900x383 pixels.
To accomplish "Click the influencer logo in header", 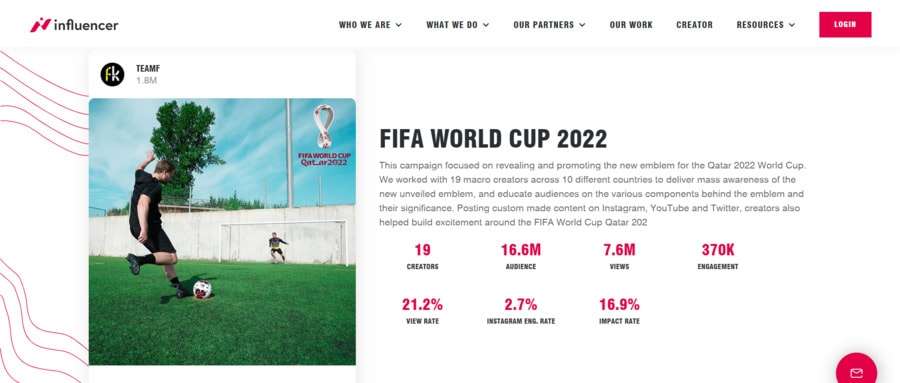I will coord(74,25).
